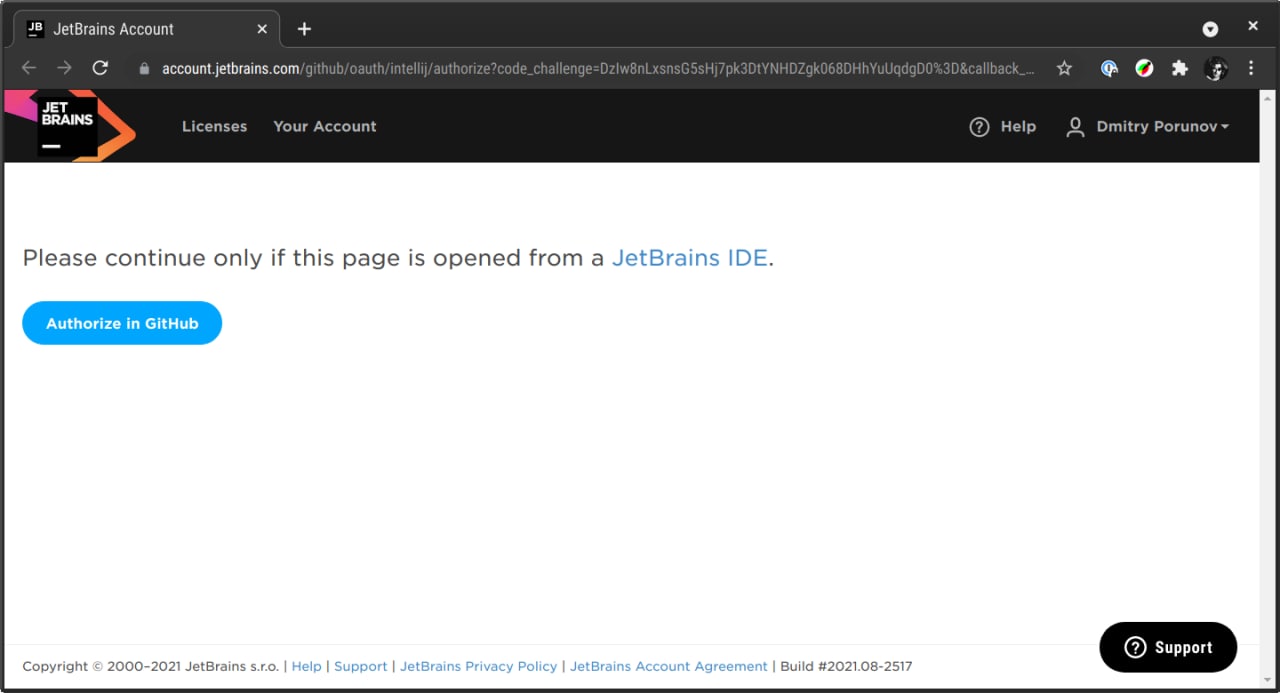Click the browser profile avatar icon
The width and height of the screenshot is (1280, 693).
[1216, 68]
